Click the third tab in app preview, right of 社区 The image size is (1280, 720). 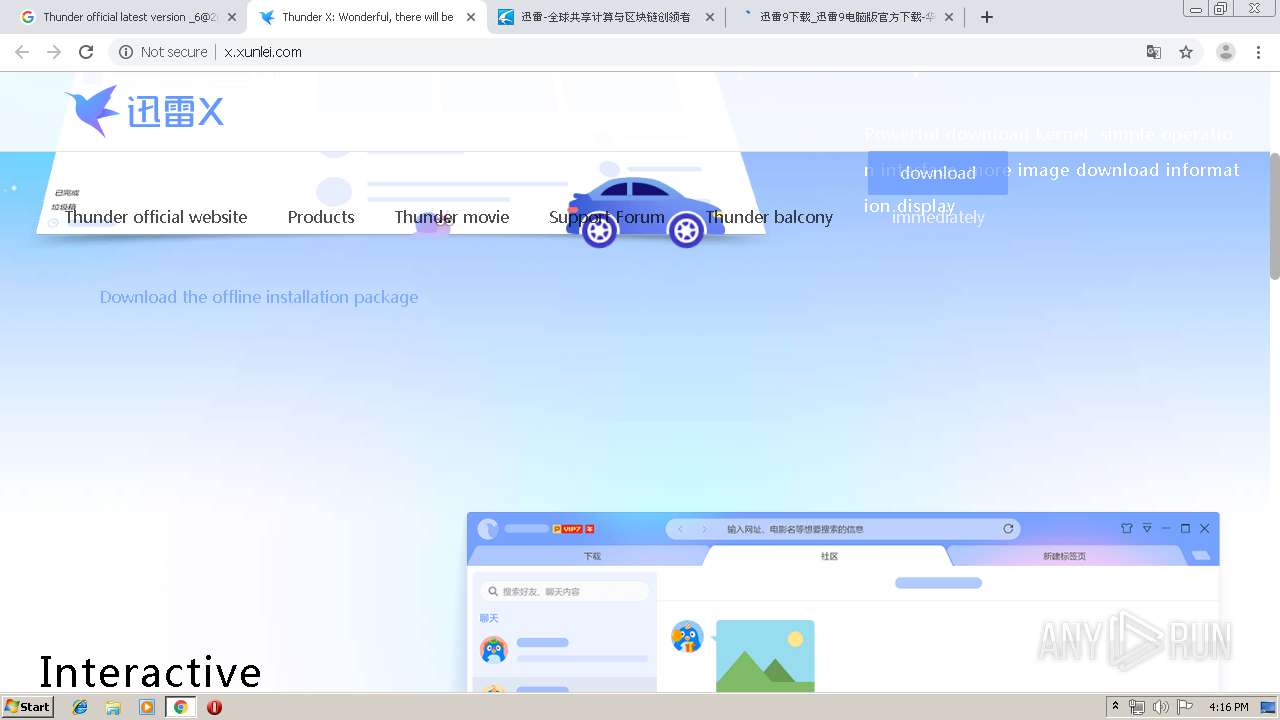click(x=1064, y=556)
